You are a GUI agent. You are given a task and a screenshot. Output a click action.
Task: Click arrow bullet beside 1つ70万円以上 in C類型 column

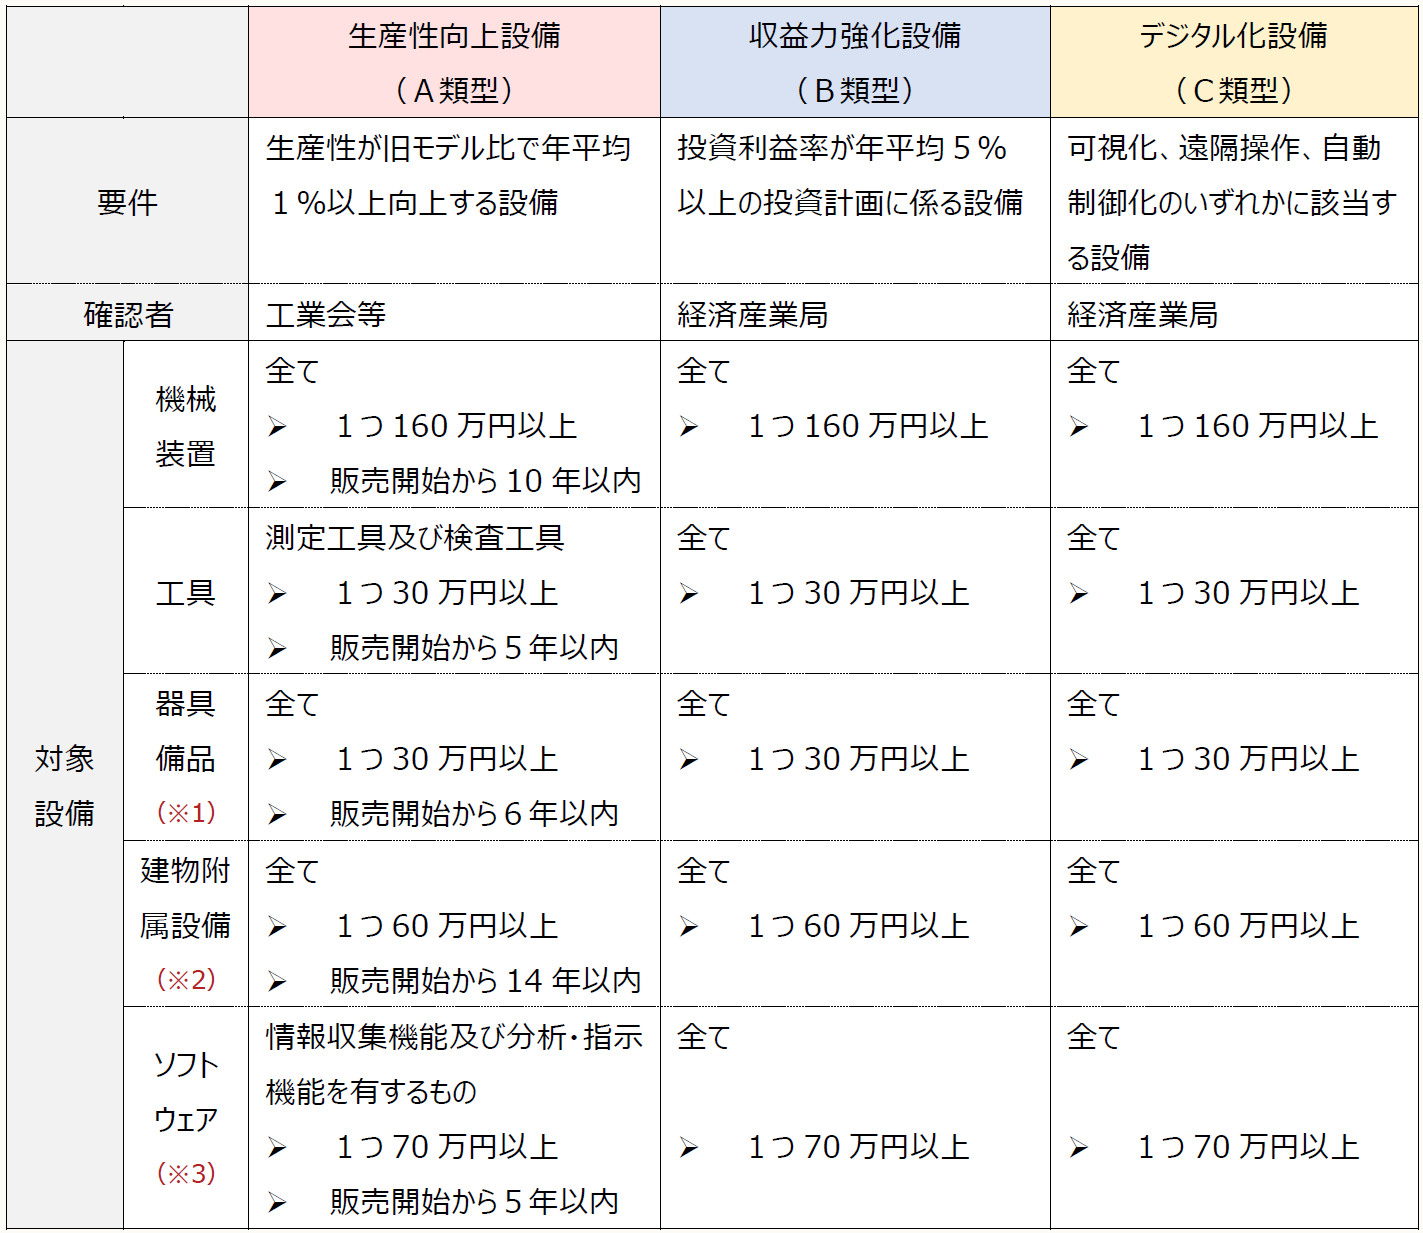pos(1078,1148)
